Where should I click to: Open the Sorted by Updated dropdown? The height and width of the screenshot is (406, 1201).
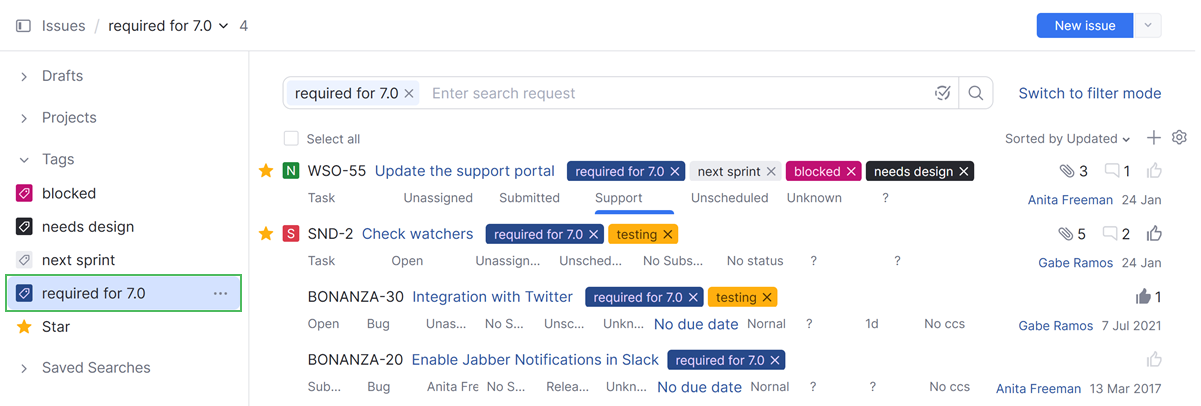click(x=1067, y=139)
